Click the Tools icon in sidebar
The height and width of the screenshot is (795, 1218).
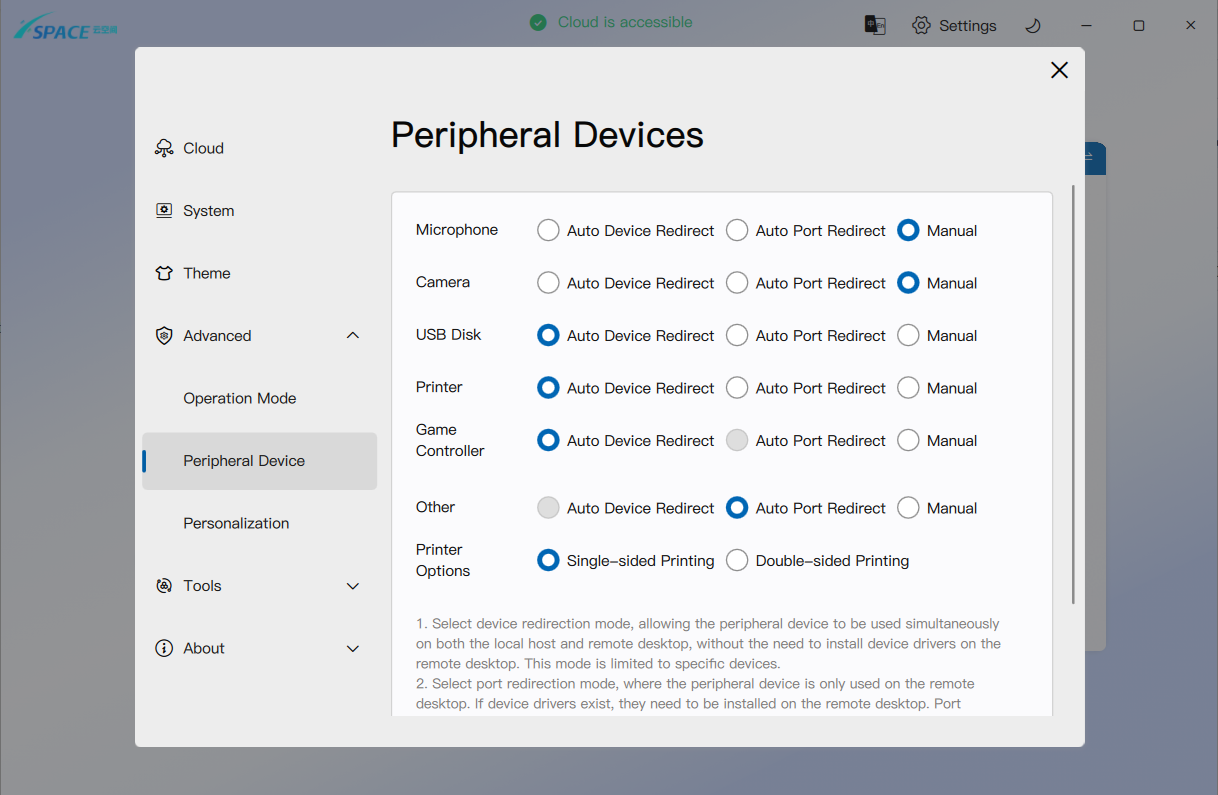click(x=164, y=586)
